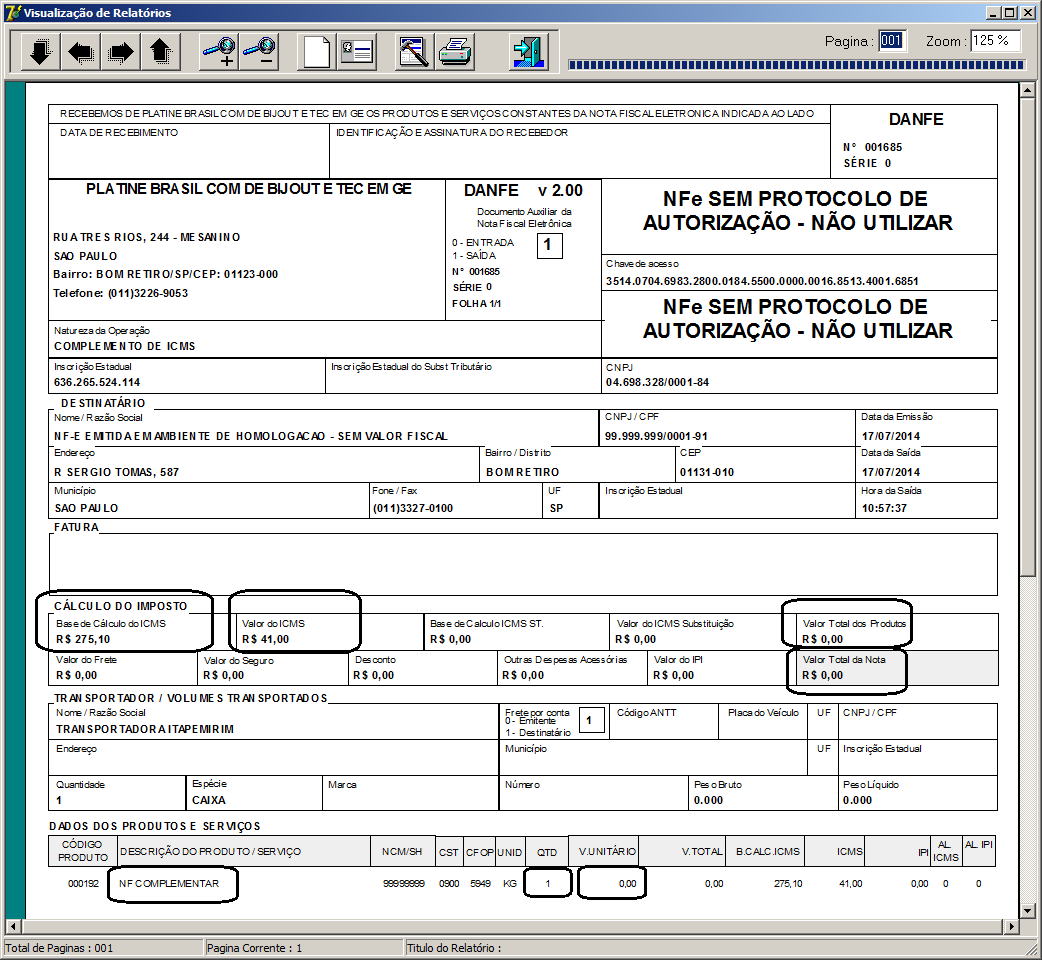Viewport: 1042px width, 960px height.
Task: Click address 'RUA TRES RIOS, 244 - MESANINO'
Action: tap(147, 237)
